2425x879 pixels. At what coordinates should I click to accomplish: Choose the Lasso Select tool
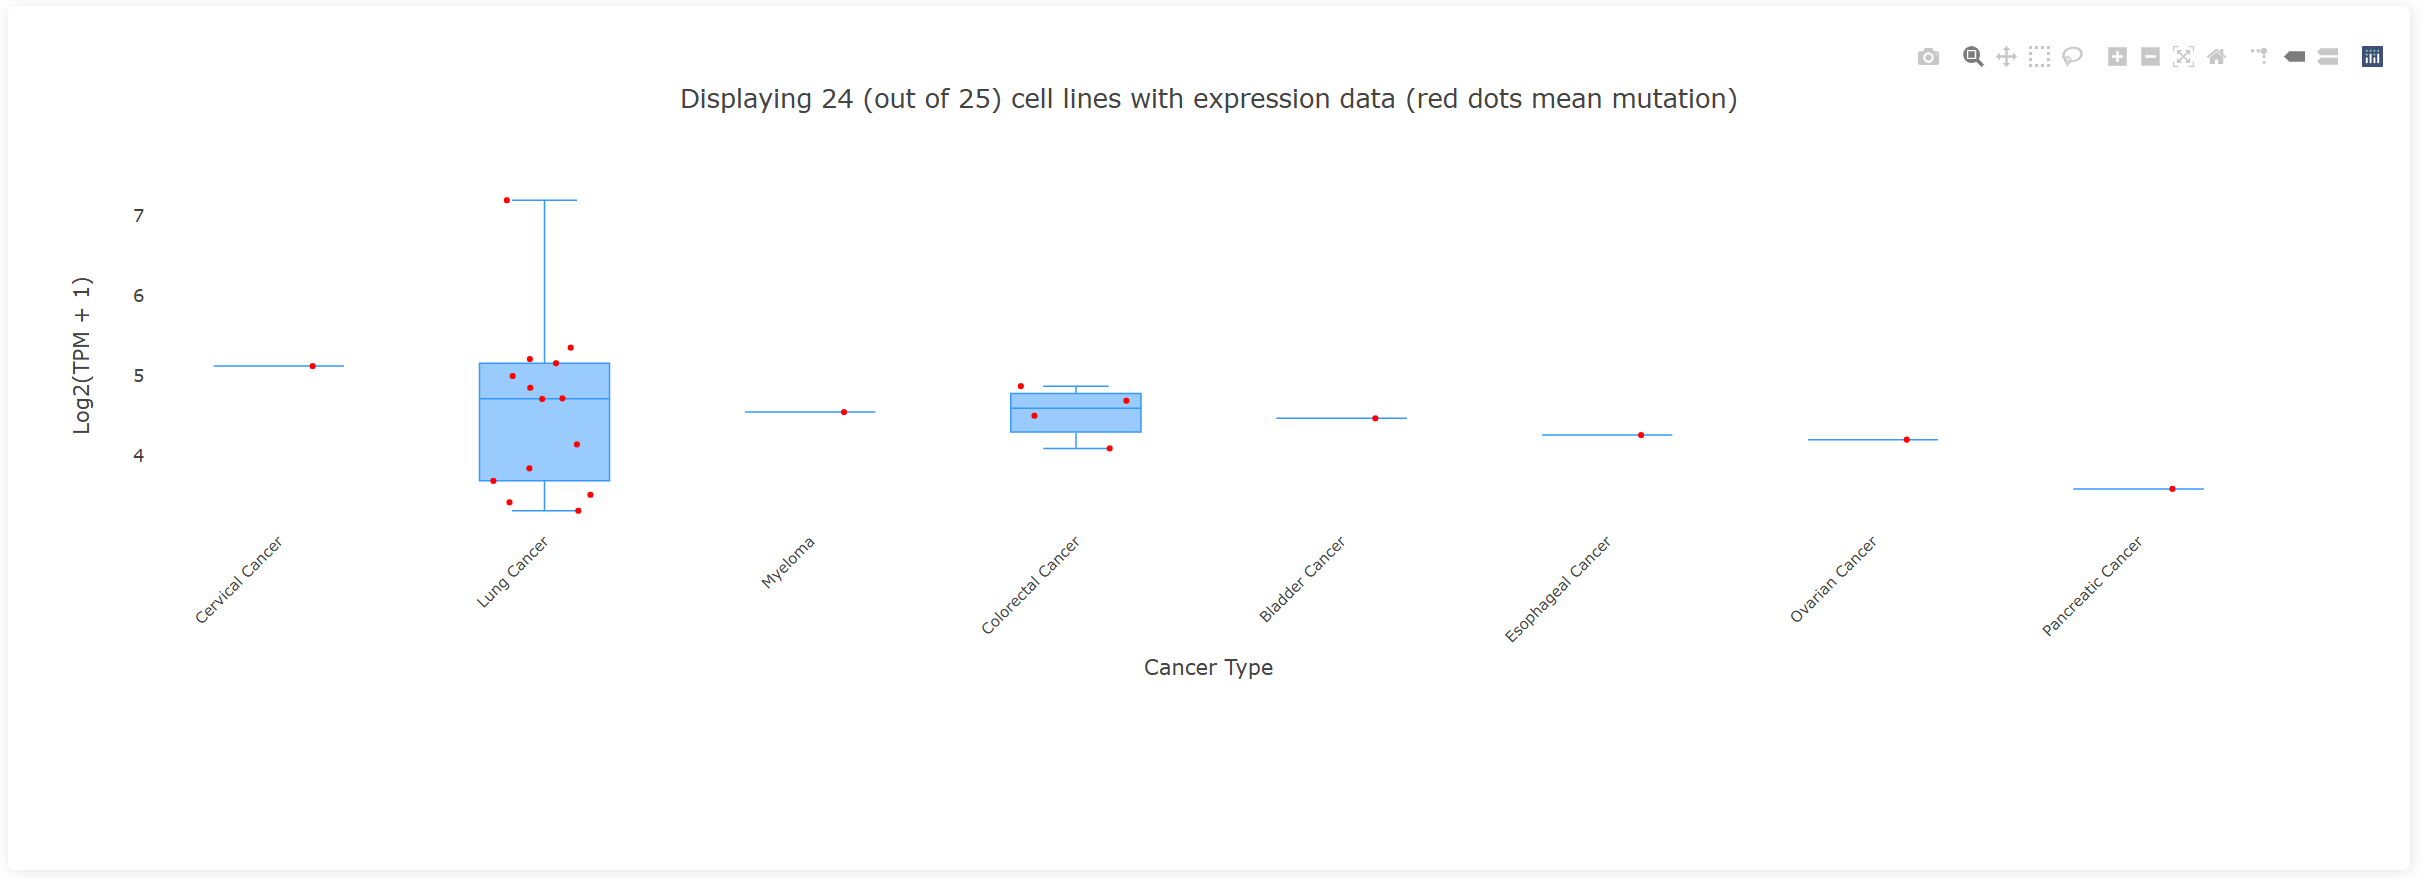pos(2072,57)
